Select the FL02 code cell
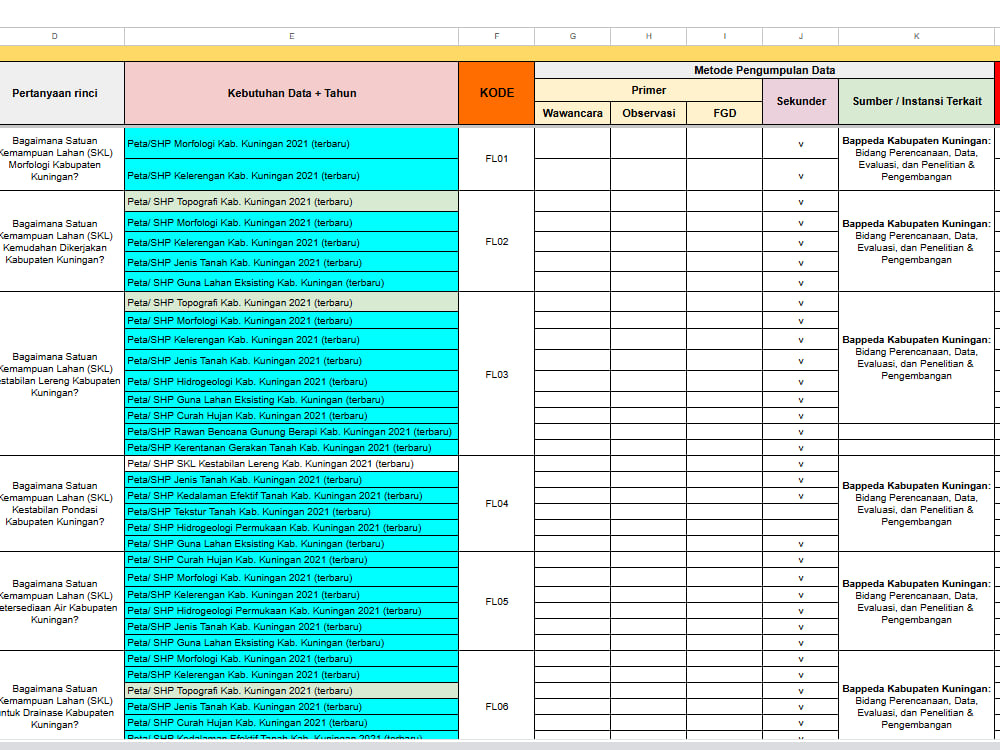Image resolution: width=1000 pixels, height=750 pixels. tap(496, 242)
